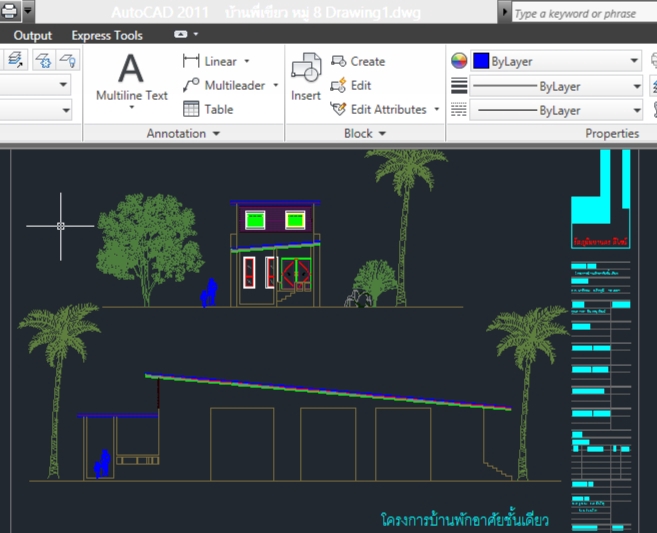Expand the Quick Access toolbar dropdown arrow
657x533 pixels.
(x=28, y=10)
